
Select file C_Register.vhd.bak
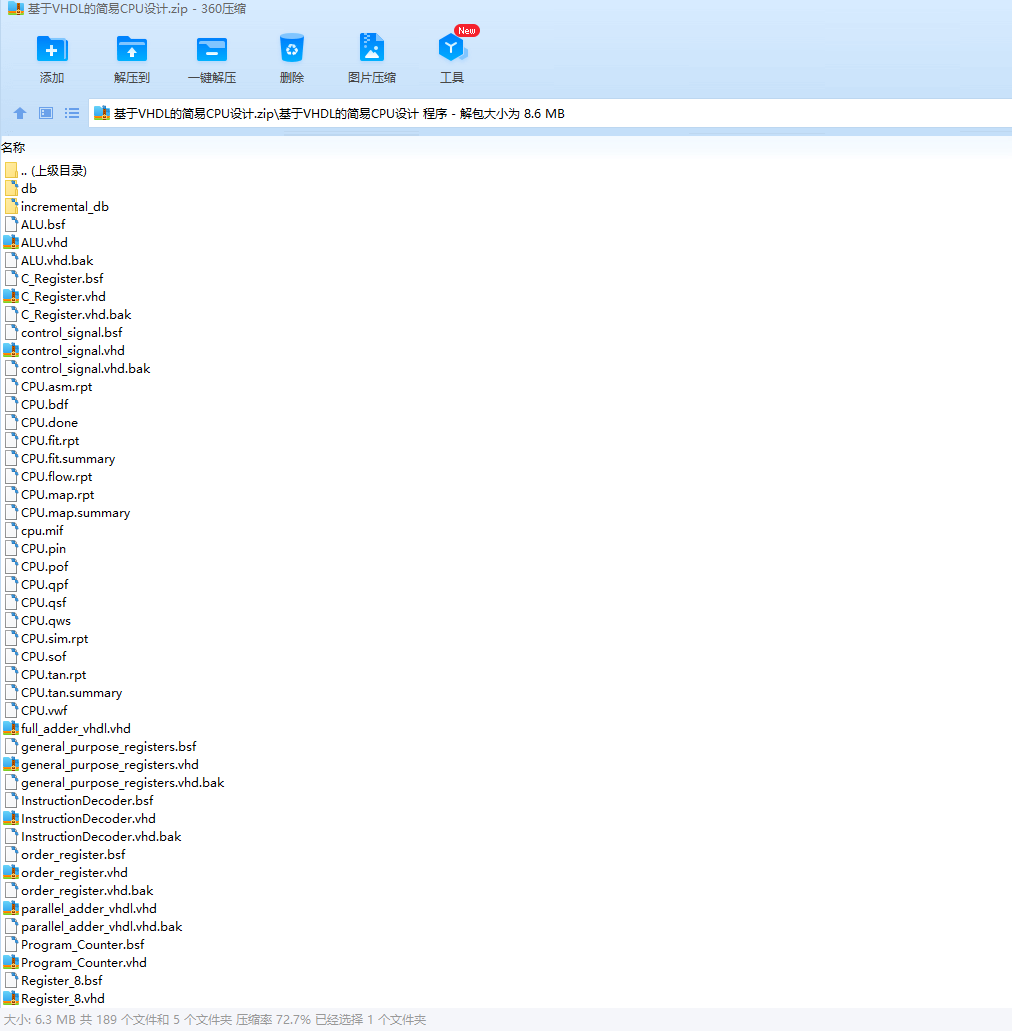pyautogui.click(x=76, y=315)
